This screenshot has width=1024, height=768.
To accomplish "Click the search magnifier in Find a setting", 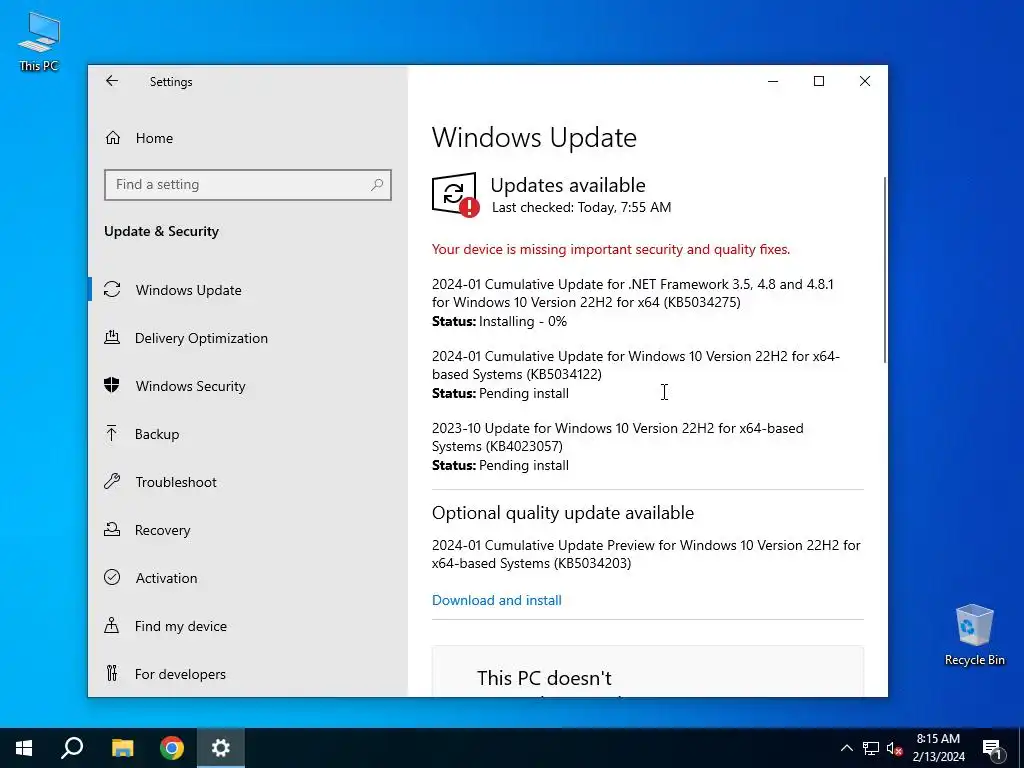I will [x=377, y=185].
